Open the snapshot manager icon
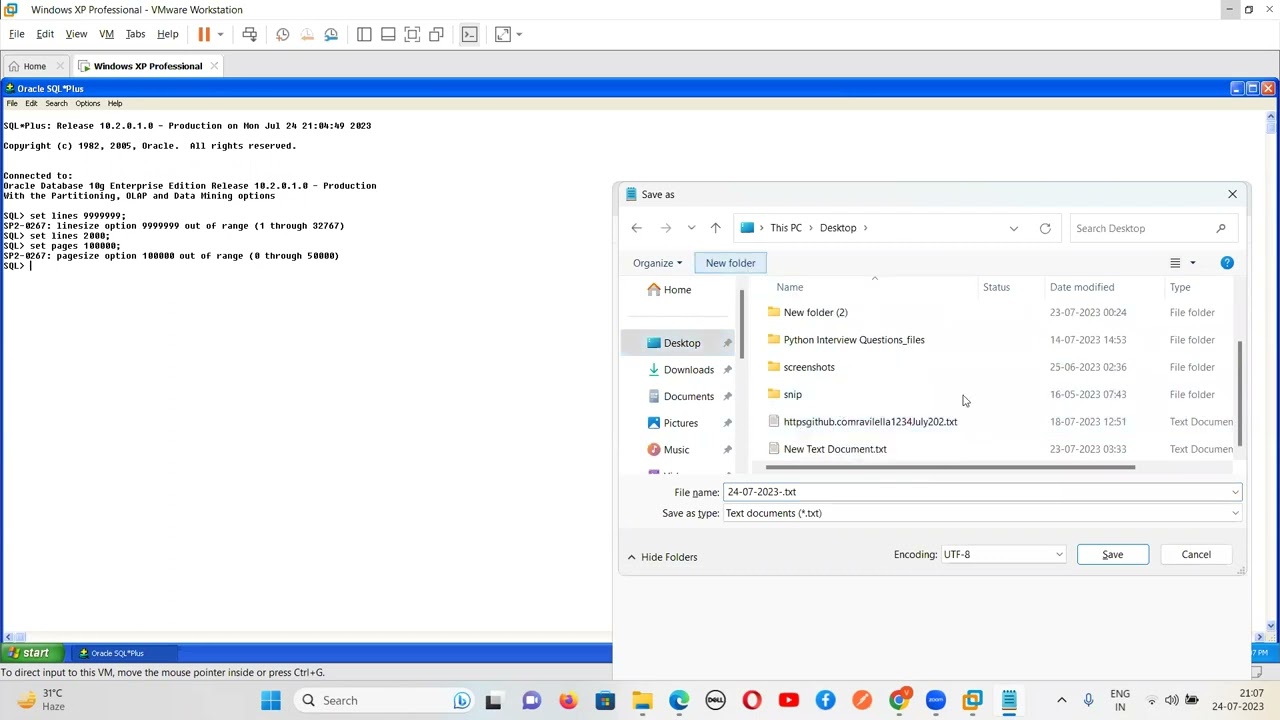The image size is (1280, 720). point(331,34)
